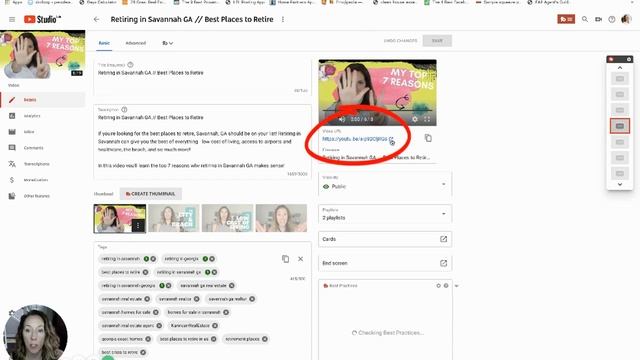The height and width of the screenshot is (360, 640).
Task: Open Transcriptions in the left sidebar
Action: coord(42,164)
